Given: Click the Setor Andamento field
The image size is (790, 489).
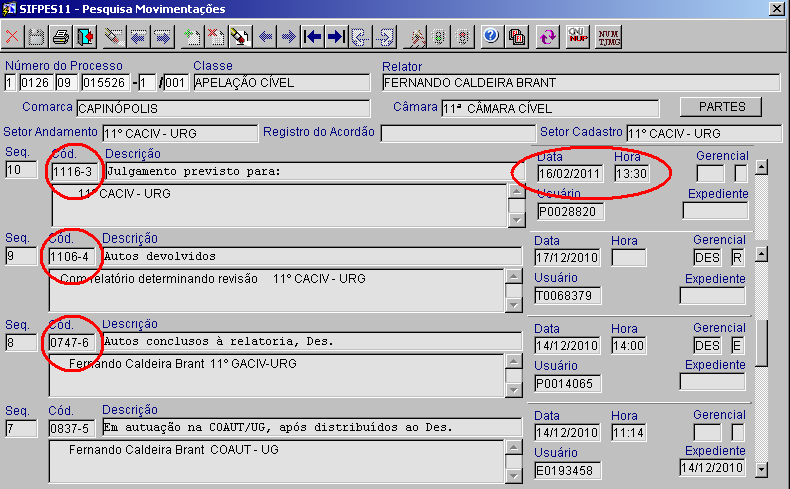Looking at the screenshot, I should point(180,133).
